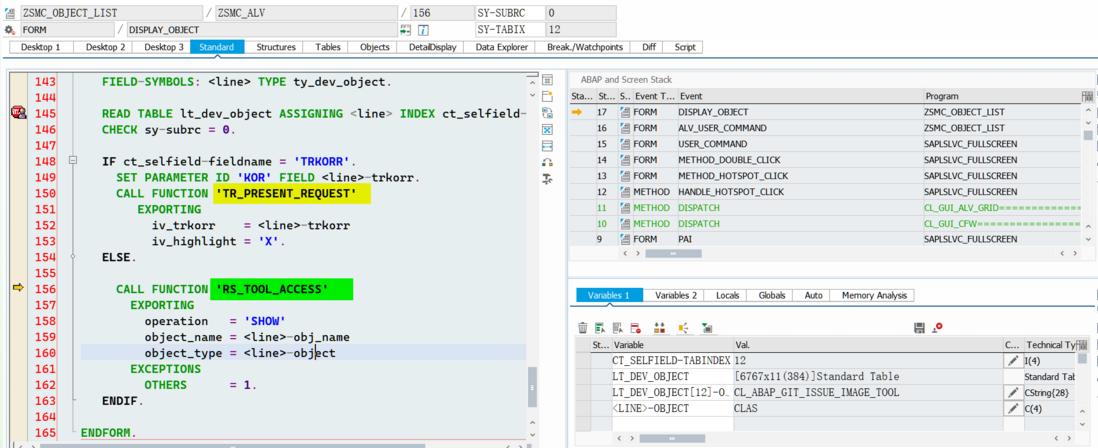The height and width of the screenshot is (448, 1098).
Task: Click the red-squares icon in Variables toolbar
Action: pos(659,328)
